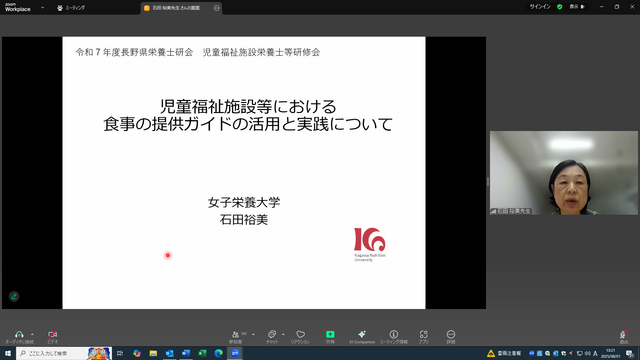Open the Zoom Workplace dropdown chevron
This screenshot has height=360, width=640.
42,7
